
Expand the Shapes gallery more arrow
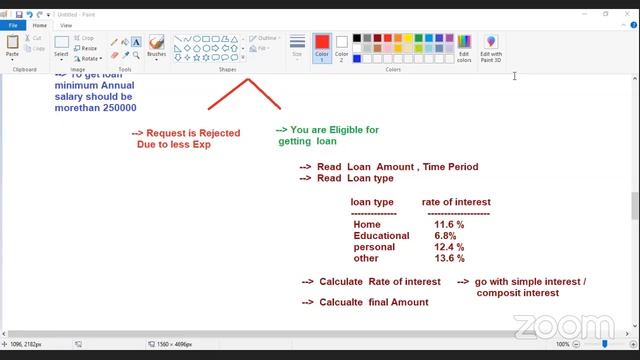[x=243, y=58]
